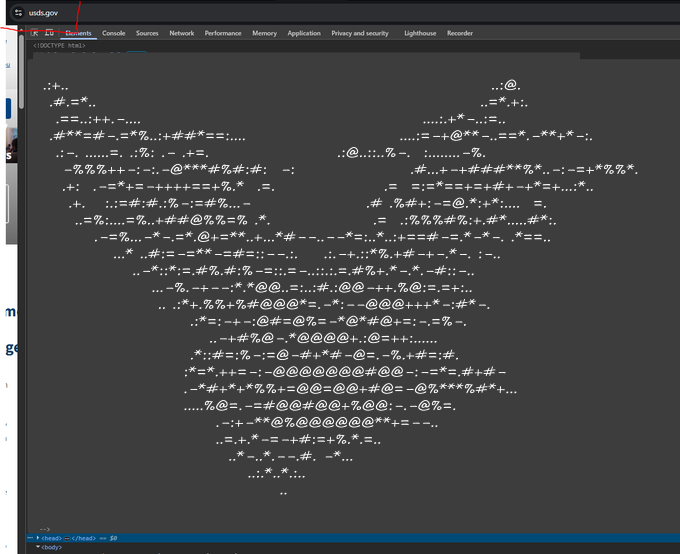
Task: Open the Recorder tab
Action: point(460,33)
